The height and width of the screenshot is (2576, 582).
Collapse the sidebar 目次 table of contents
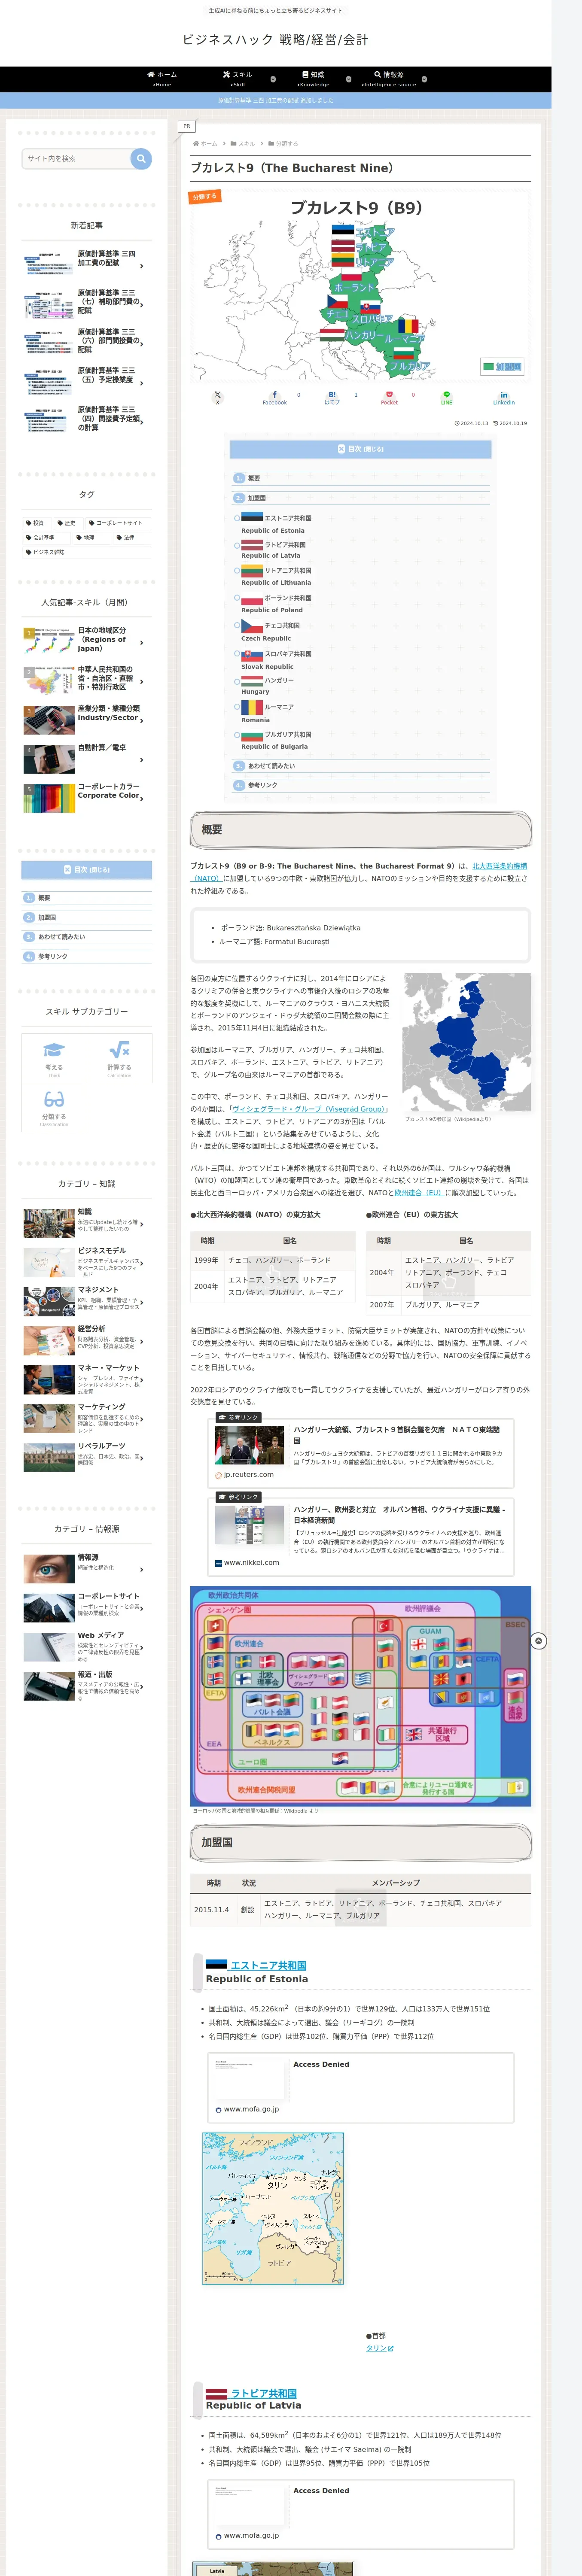[87, 870]
